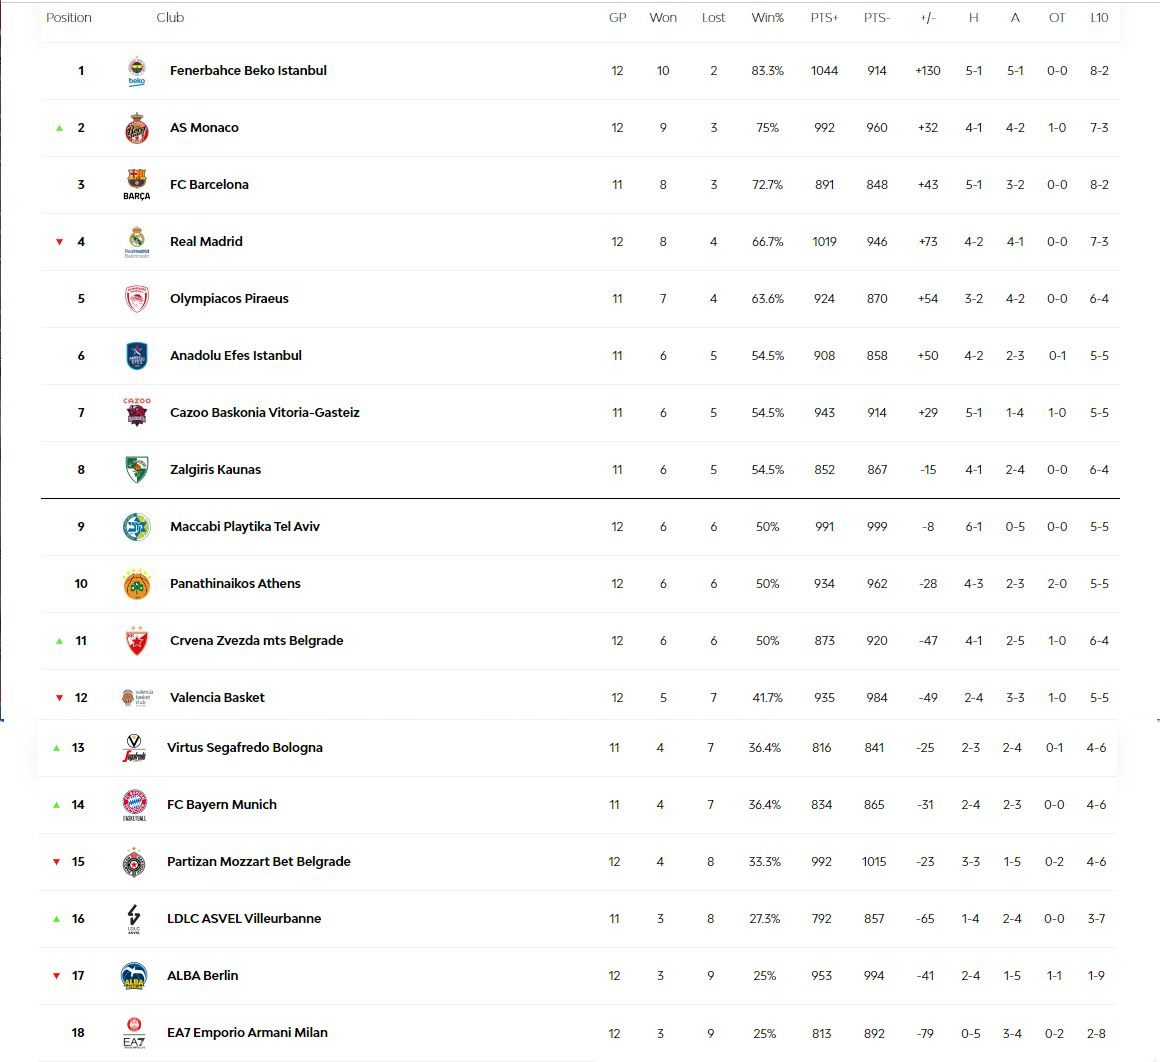Click the ALBA Berlin club logo

134,976
